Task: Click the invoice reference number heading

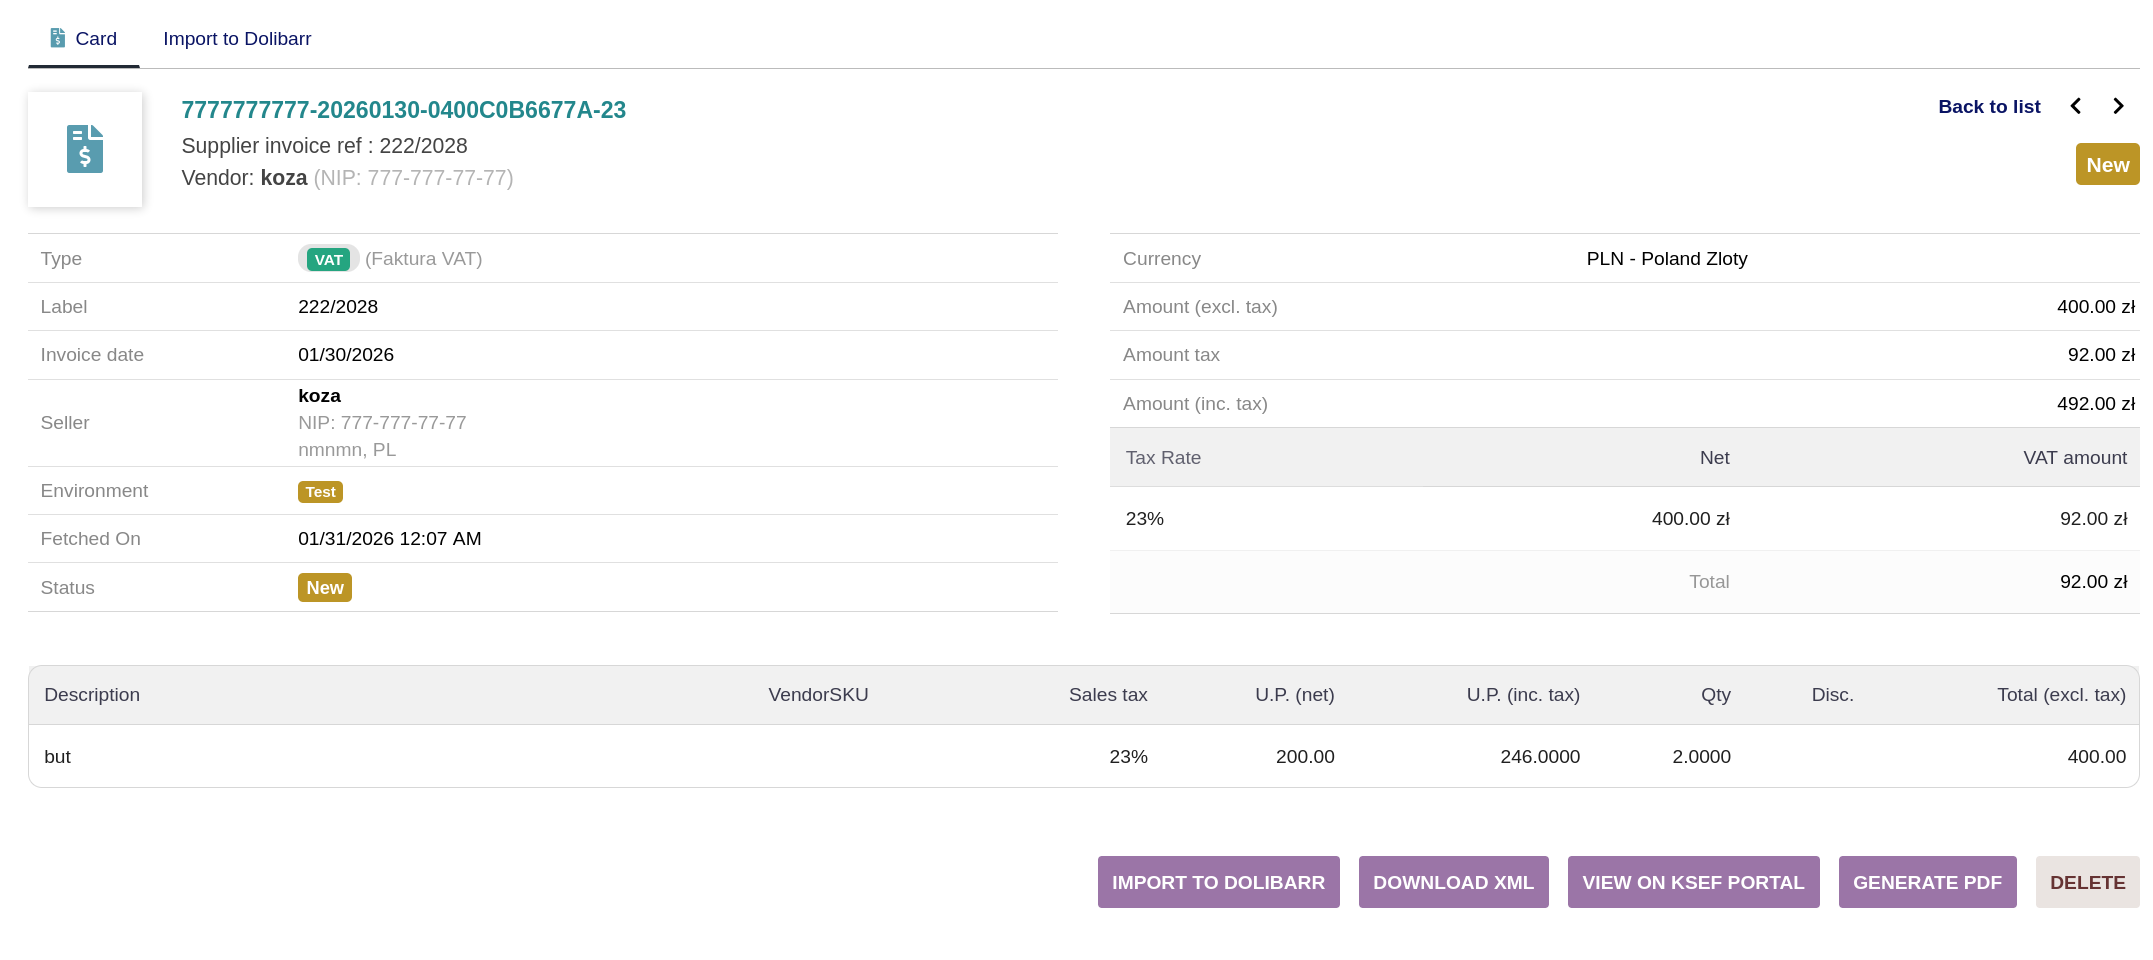Action: pos(403,110)
